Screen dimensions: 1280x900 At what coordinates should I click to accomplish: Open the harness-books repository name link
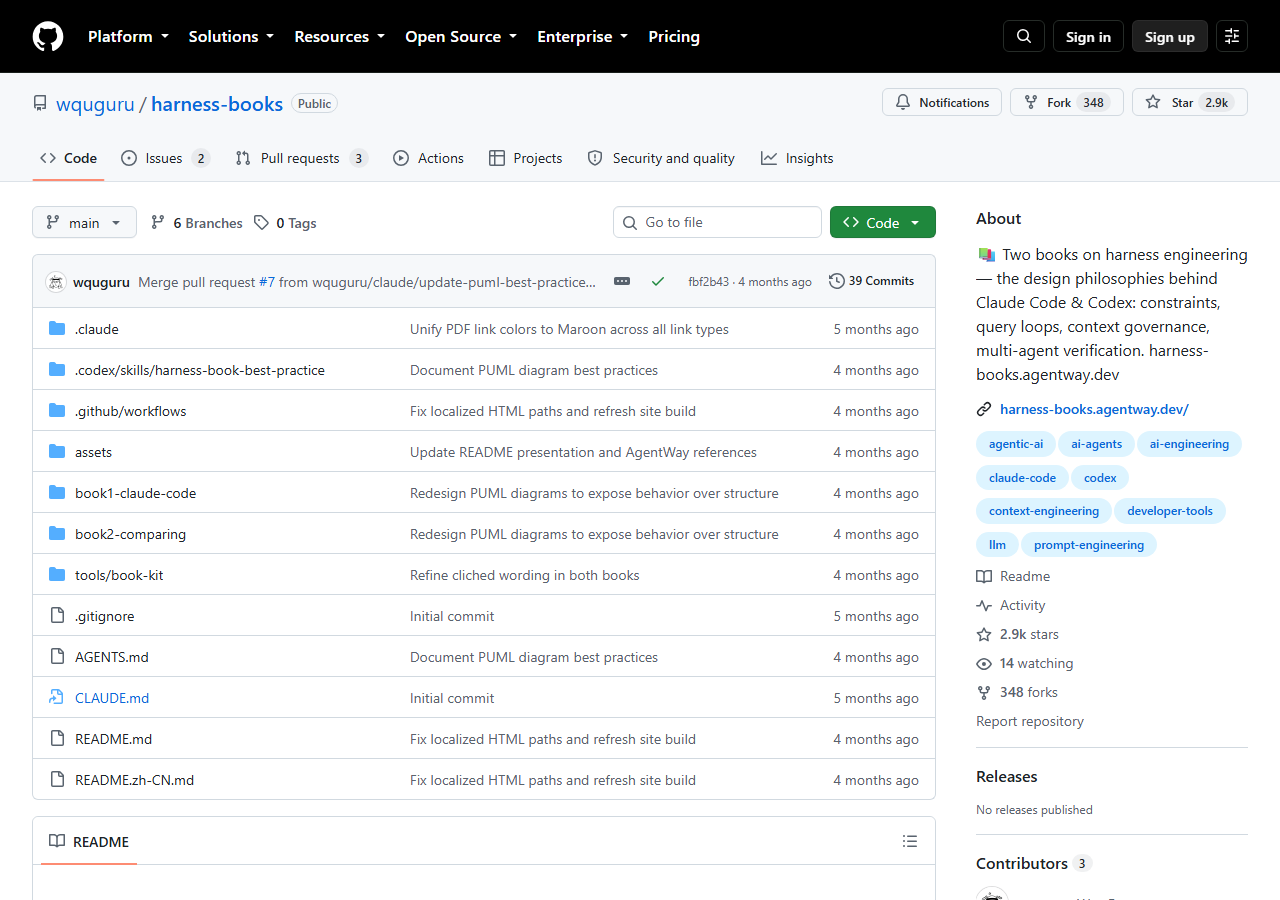(x=217, y=104)
